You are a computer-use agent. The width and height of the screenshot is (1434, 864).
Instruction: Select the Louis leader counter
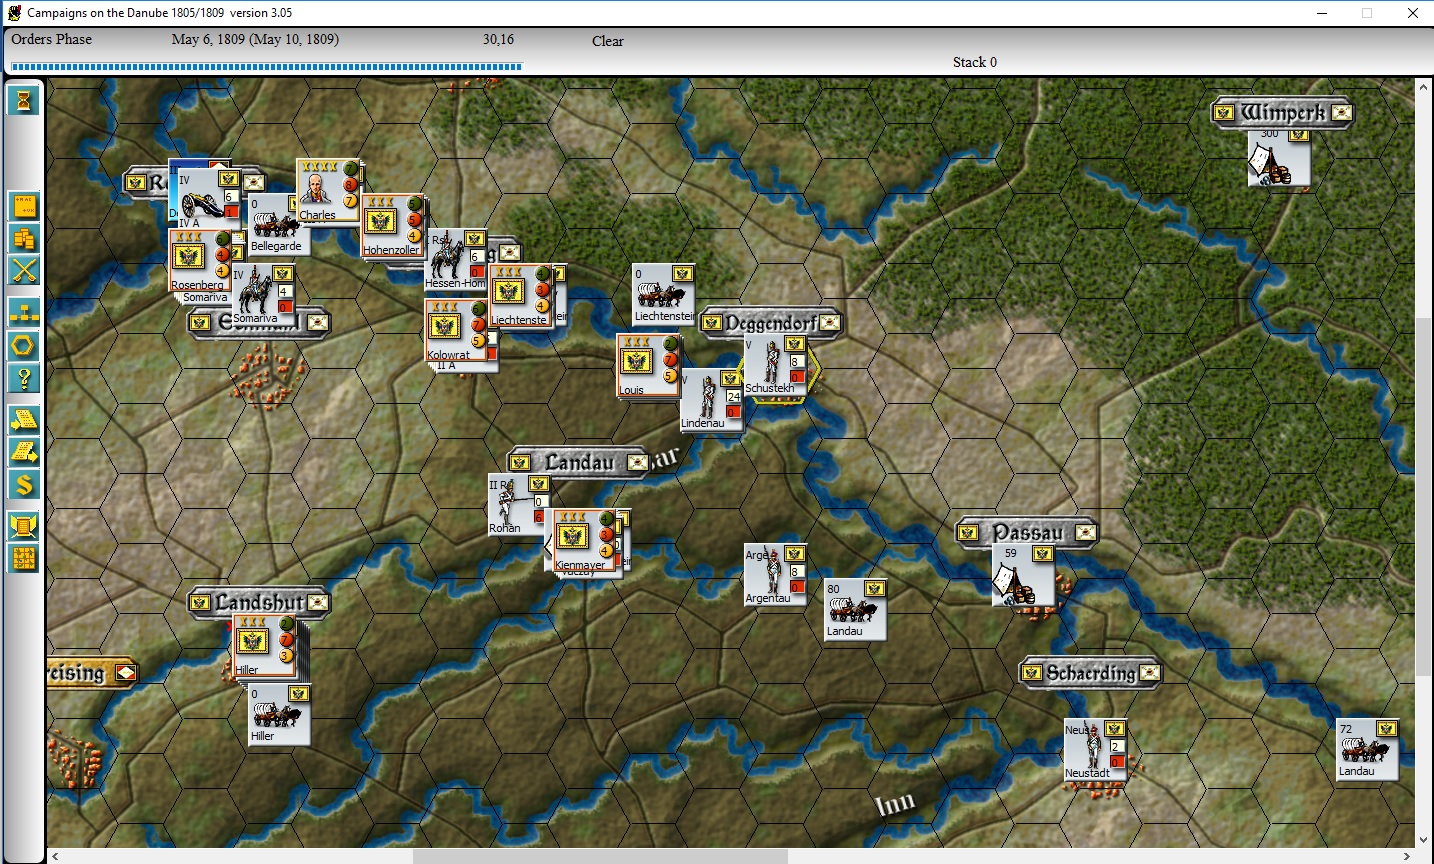648,365
